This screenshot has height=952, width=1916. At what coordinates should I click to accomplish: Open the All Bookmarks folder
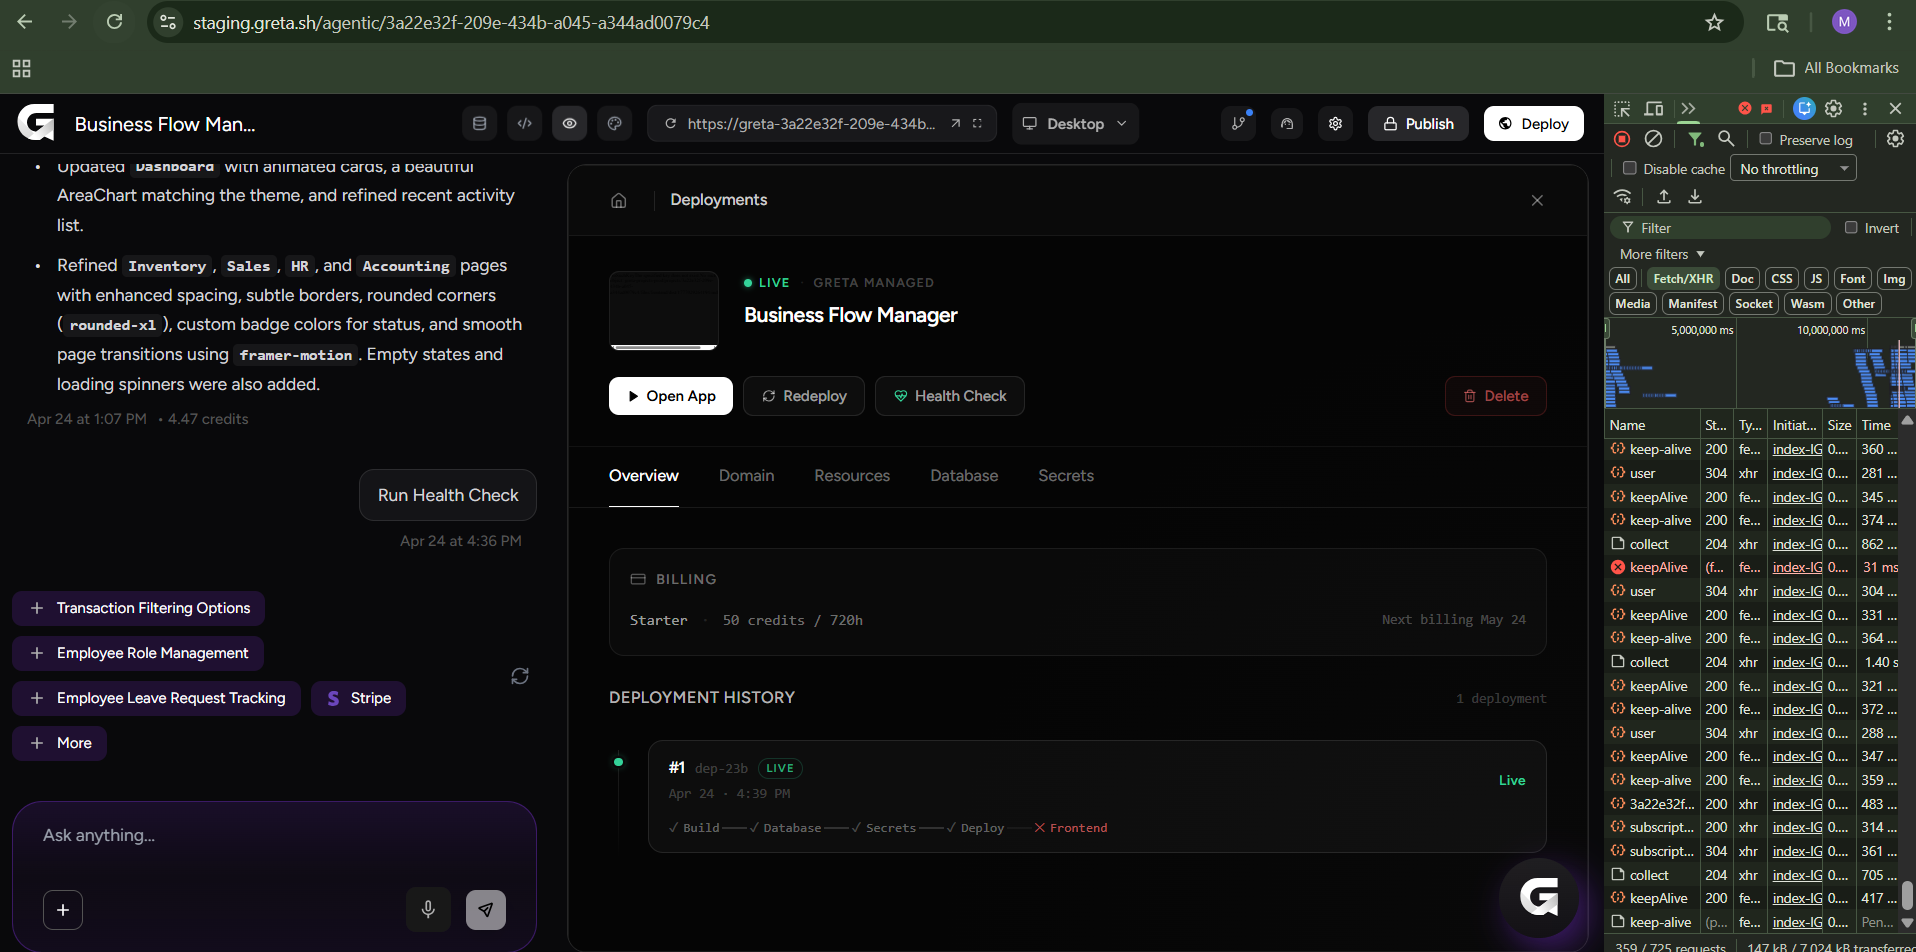pyautogui.click(x=1837, y=68)
